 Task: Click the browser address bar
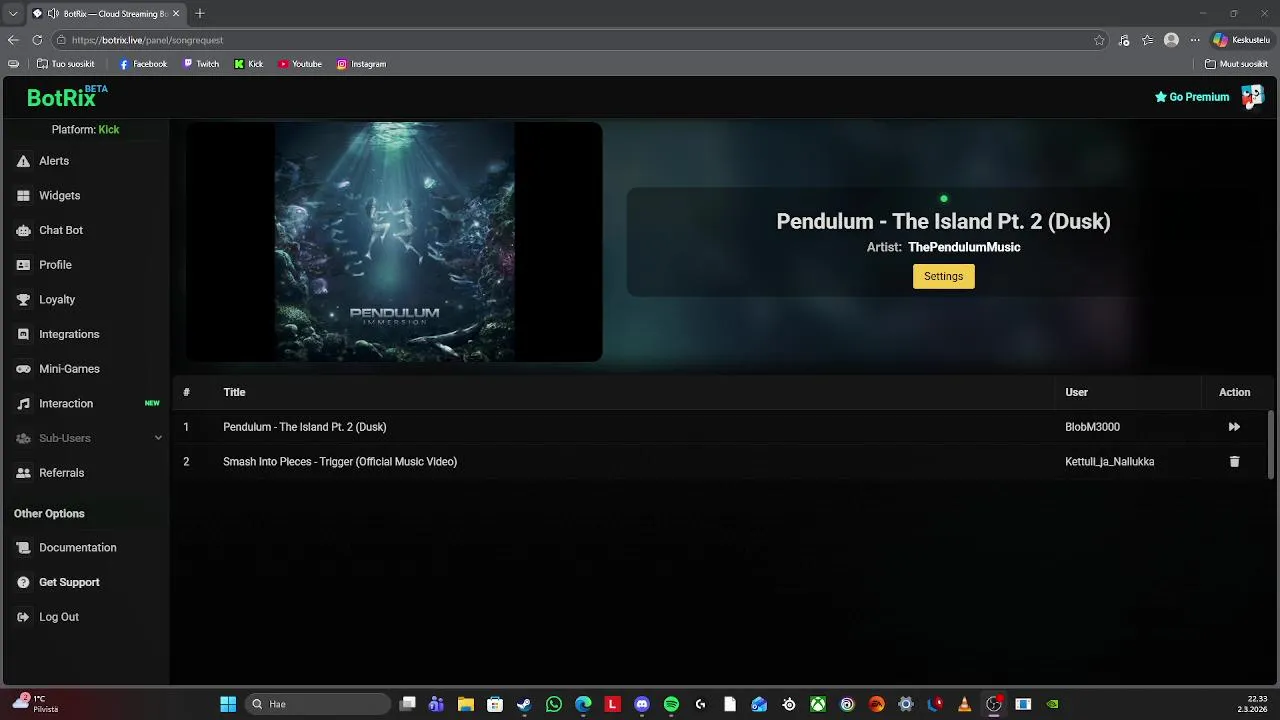[580, 40]
